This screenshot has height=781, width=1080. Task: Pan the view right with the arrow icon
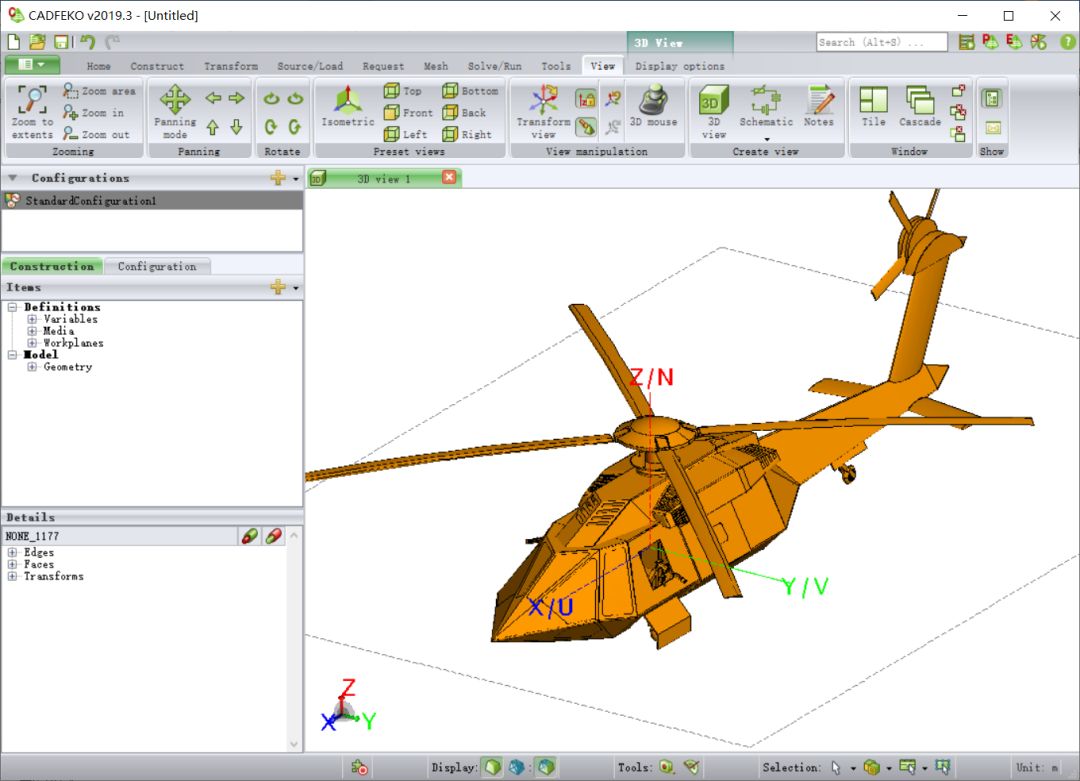tap(236, 98)
